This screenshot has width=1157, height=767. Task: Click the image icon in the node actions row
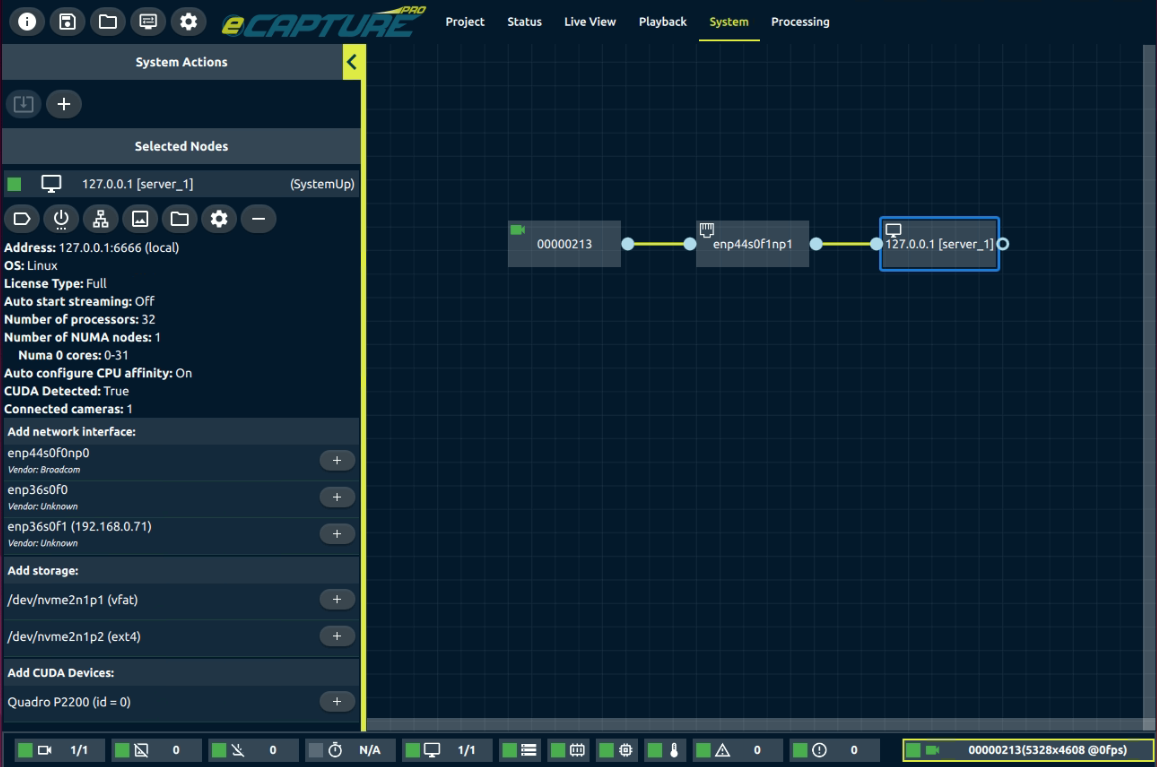tap(139, 218)
